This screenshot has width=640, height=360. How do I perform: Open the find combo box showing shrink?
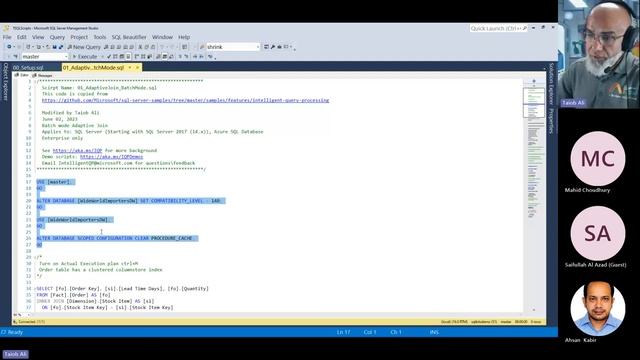point(233,47)
